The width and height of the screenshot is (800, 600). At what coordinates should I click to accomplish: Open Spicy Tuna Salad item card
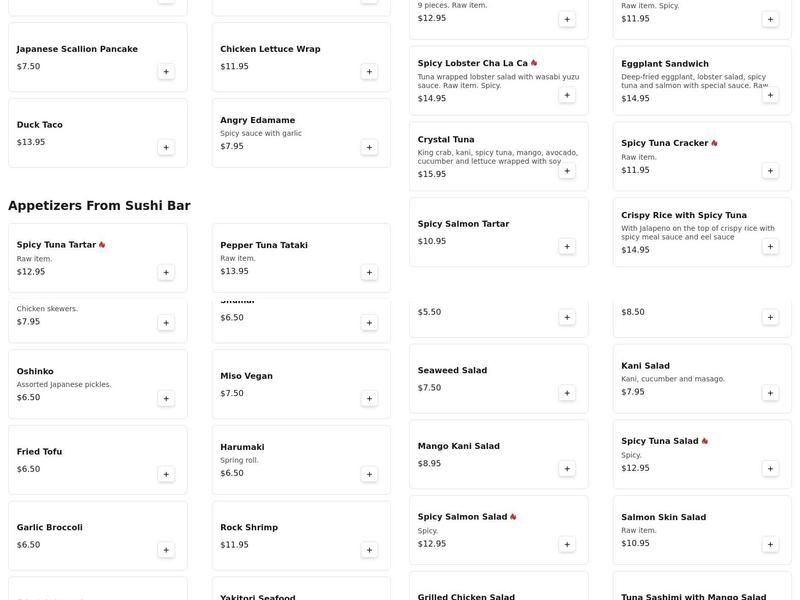point(680,441)
